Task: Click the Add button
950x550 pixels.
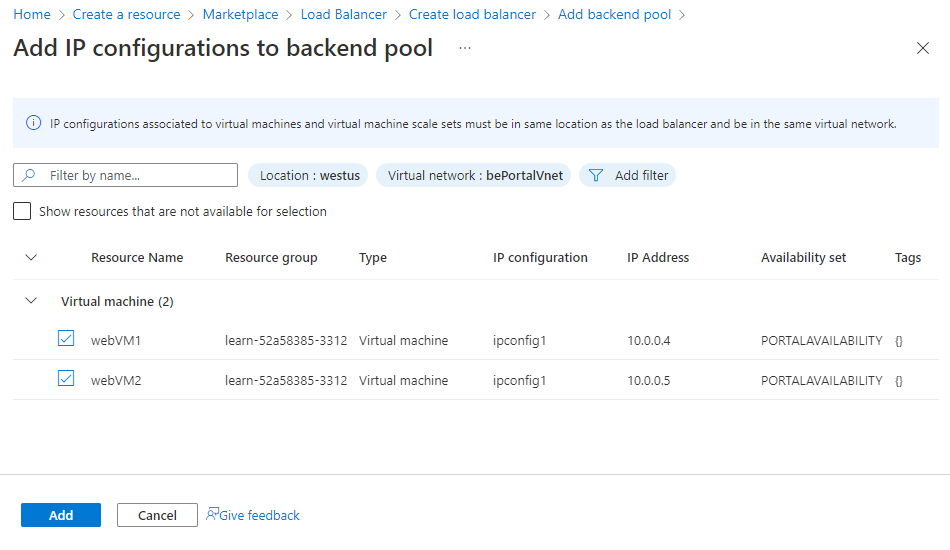Action: [61, 515]
